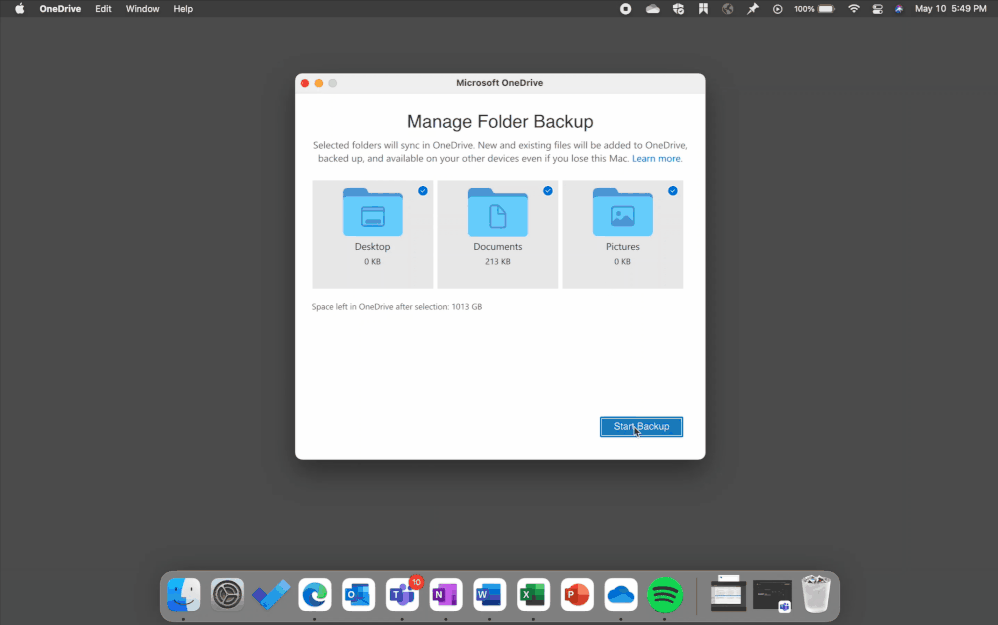This screenshot has width=998, height=625.
Task: Open the OneDrive menu in the menu bar
Action: pos(60,9)
